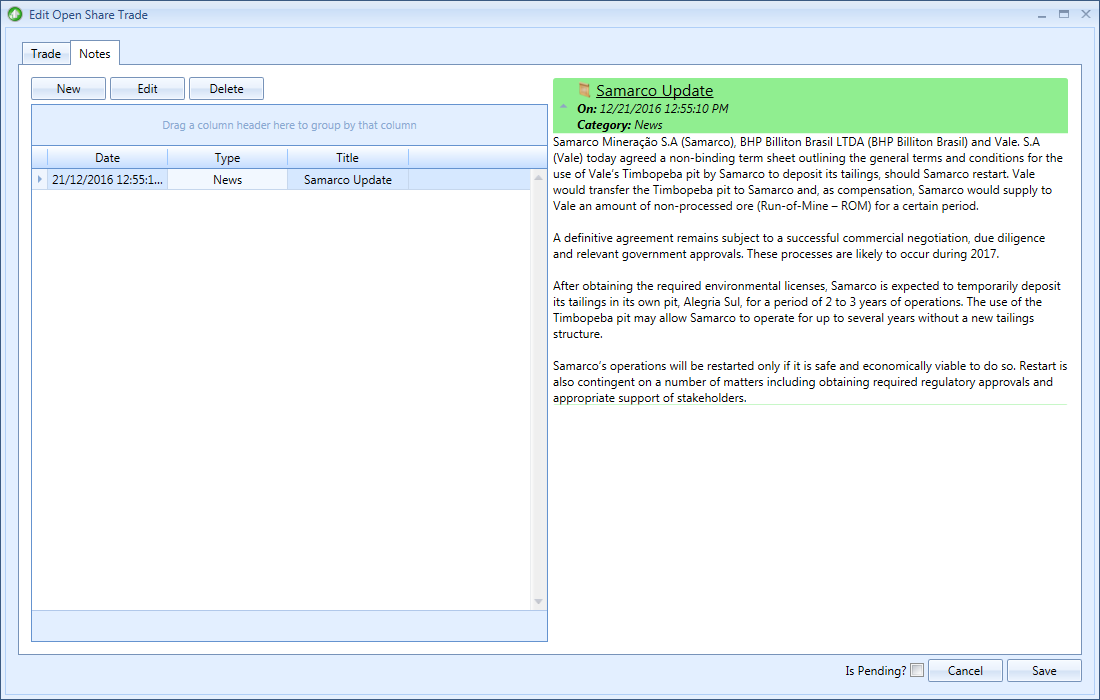Sort notes by the Date column header

pyautogui.click(x=107, y=158)
